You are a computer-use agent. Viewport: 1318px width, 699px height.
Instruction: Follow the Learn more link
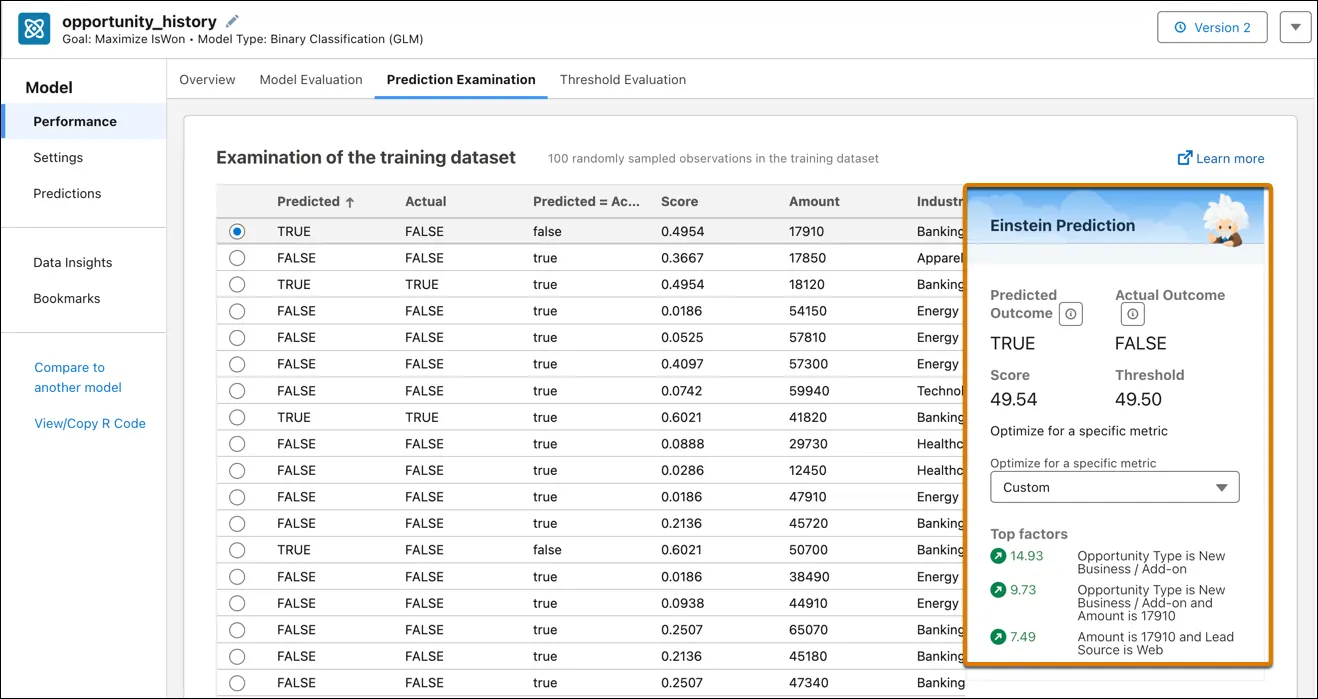1230,158
